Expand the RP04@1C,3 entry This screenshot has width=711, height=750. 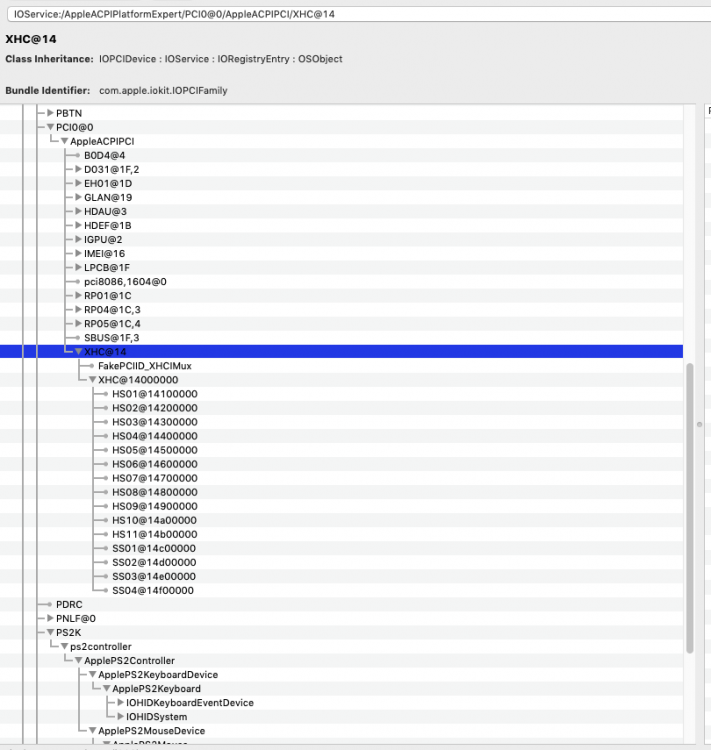click(x=78, y=309)
